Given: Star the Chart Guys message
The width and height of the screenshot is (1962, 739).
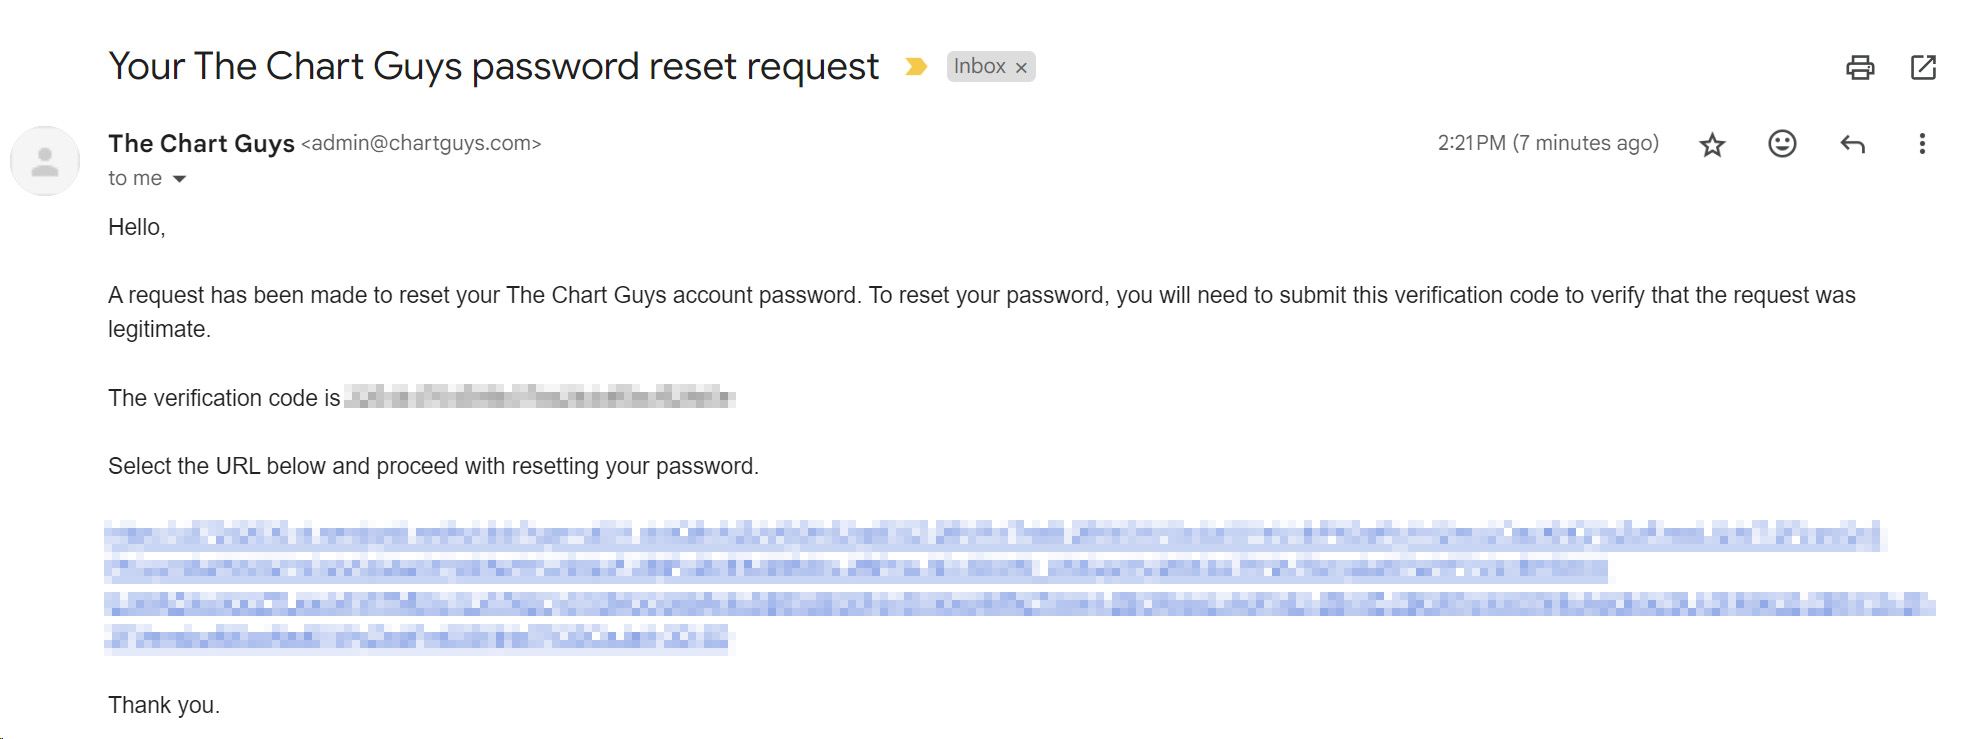Looking at the screenshot, I should (1712, 145).
